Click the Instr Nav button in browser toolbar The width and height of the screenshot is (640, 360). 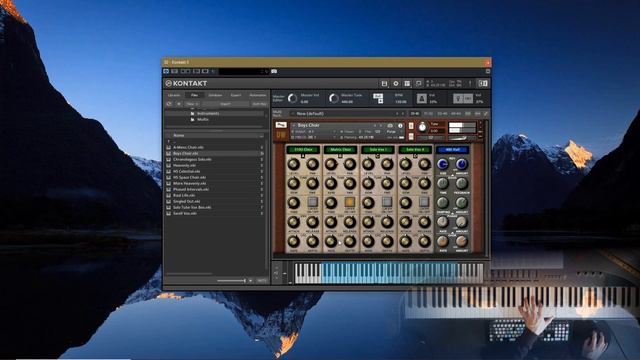259,104
